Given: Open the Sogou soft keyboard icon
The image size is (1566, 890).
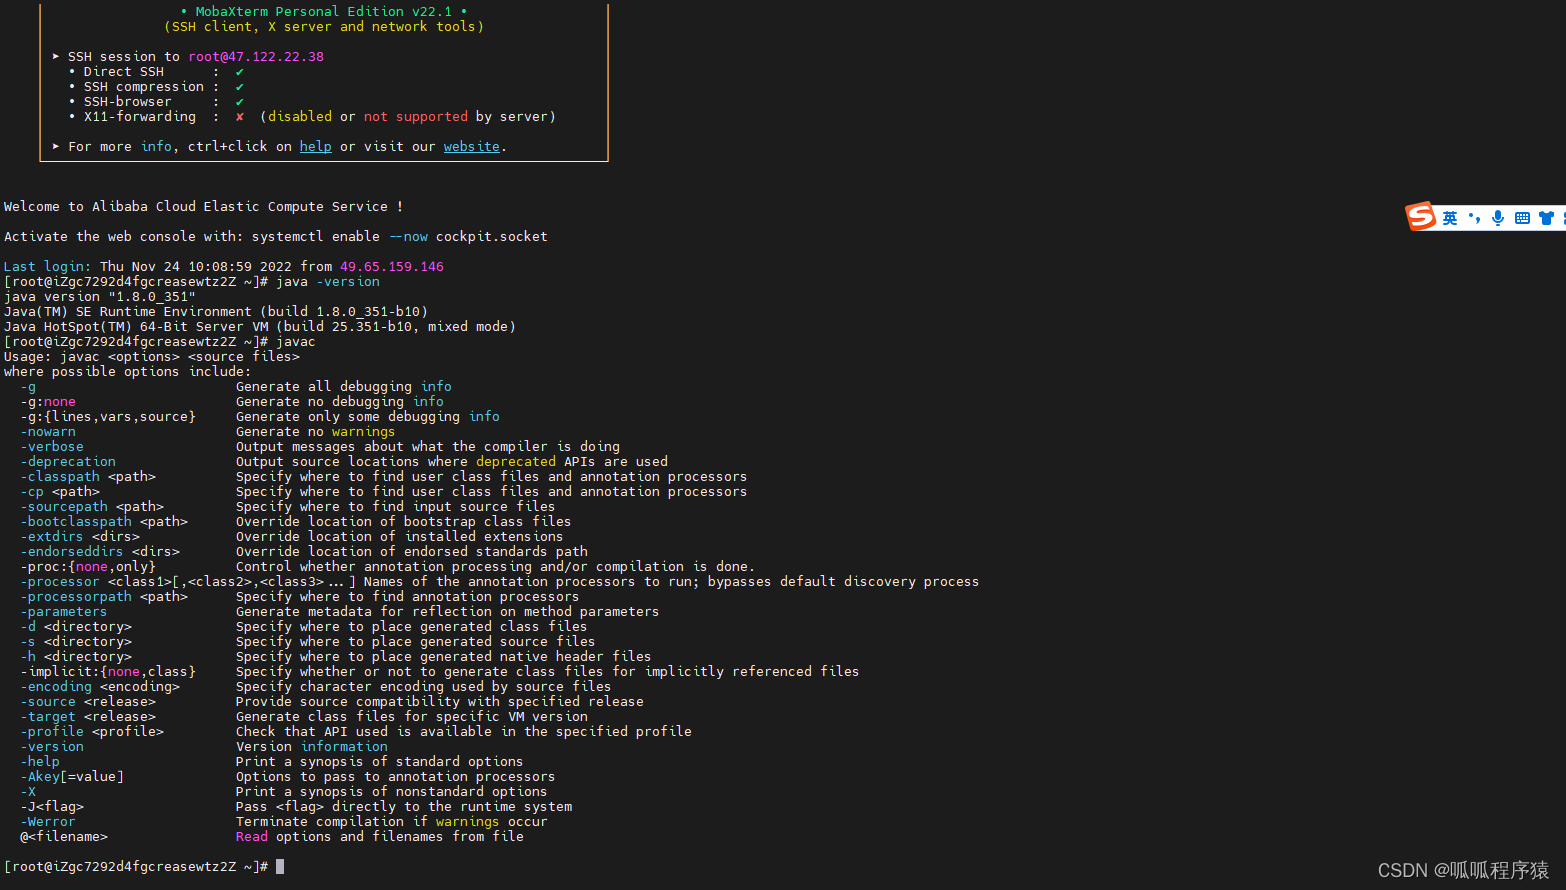Looking at the screenshot, I should (x=1522, y=218).
